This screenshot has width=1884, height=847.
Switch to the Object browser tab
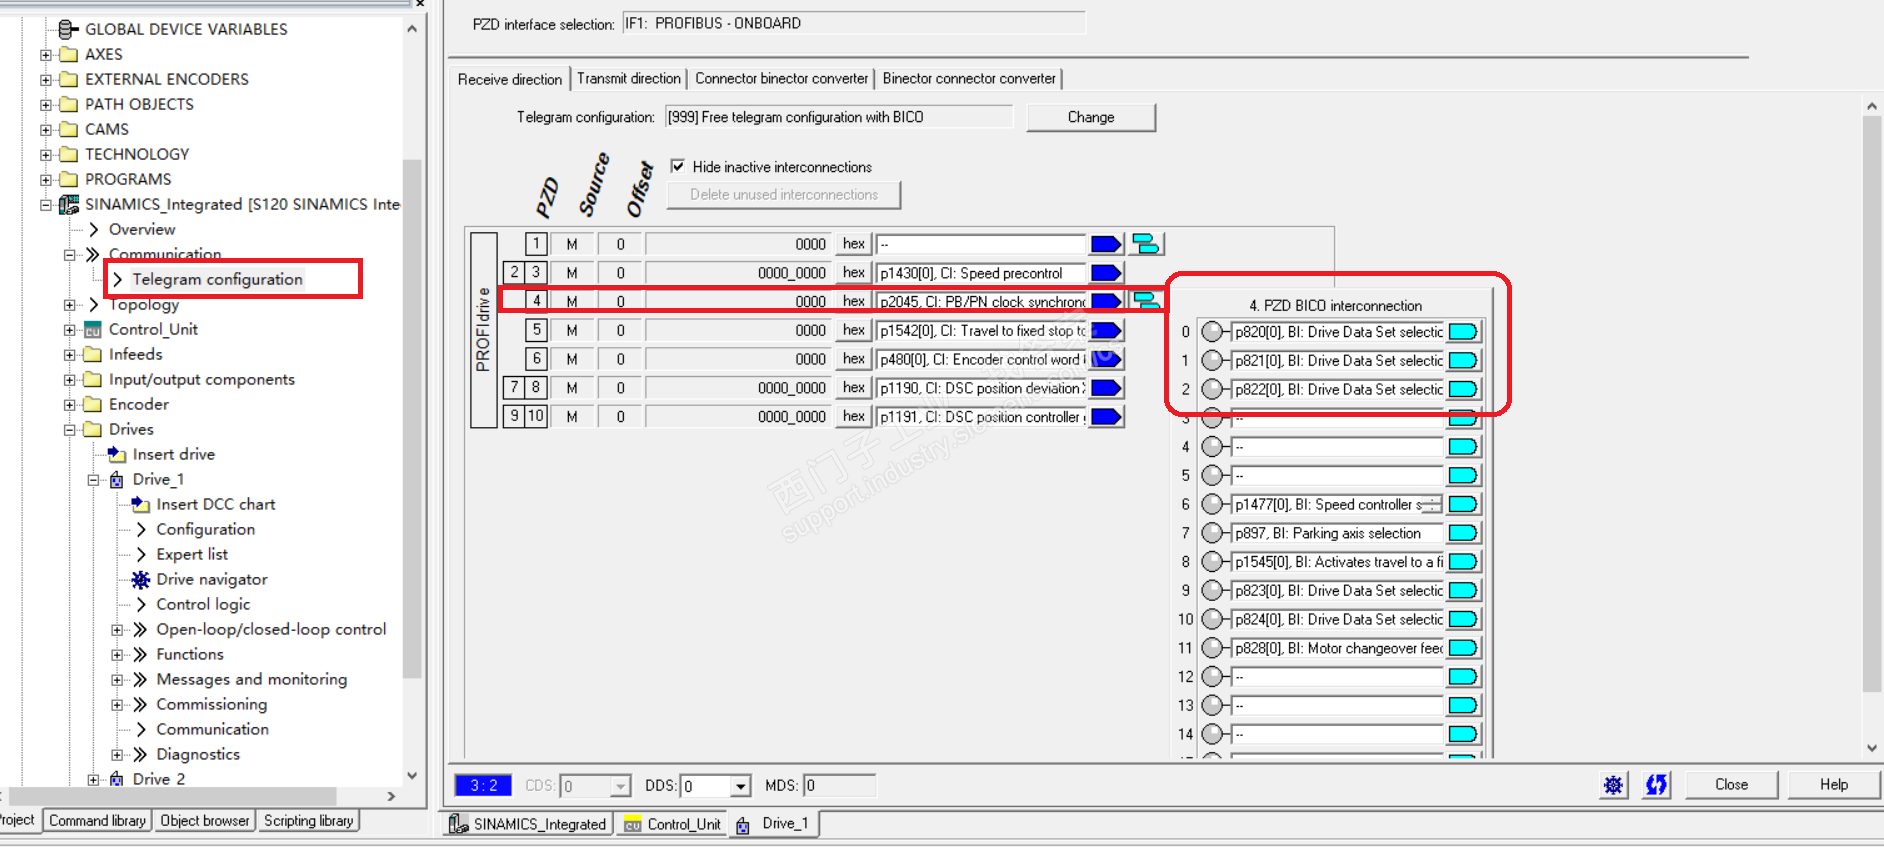(205, 821)
